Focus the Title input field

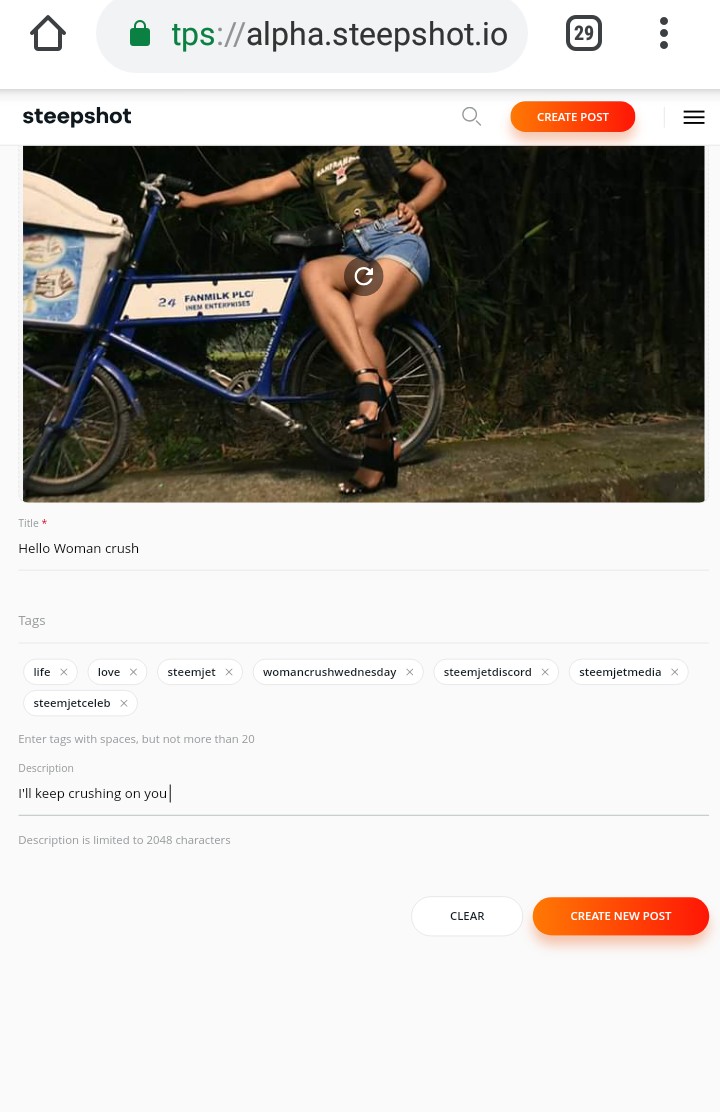click(x=363, y=548)
